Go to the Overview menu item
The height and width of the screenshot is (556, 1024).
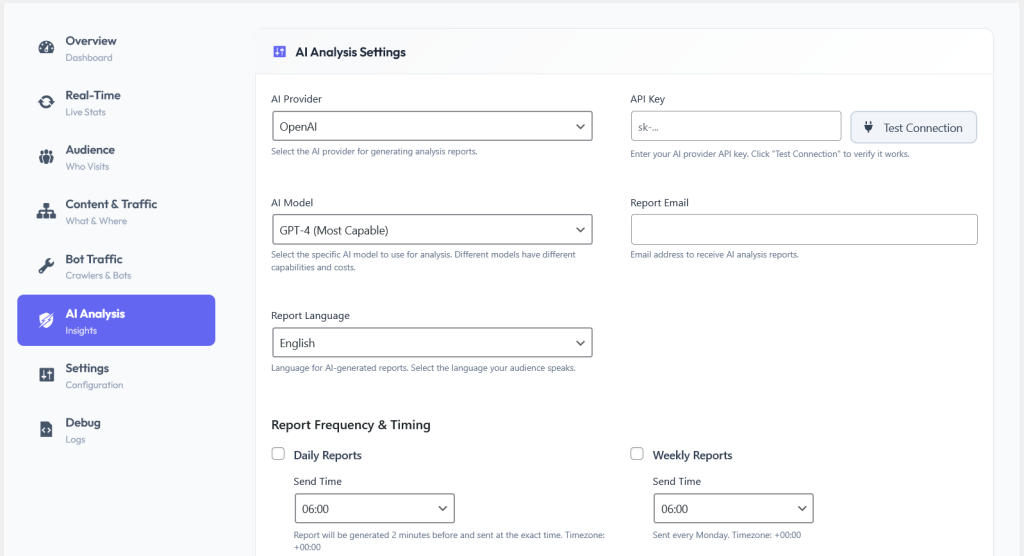pos(116,48)
